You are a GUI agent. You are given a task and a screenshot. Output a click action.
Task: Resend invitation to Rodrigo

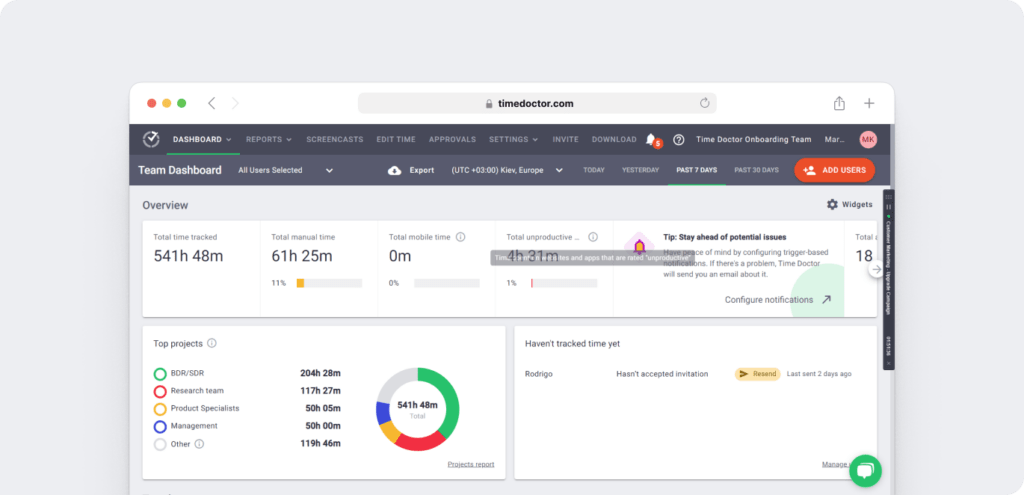tap(757, 374)
